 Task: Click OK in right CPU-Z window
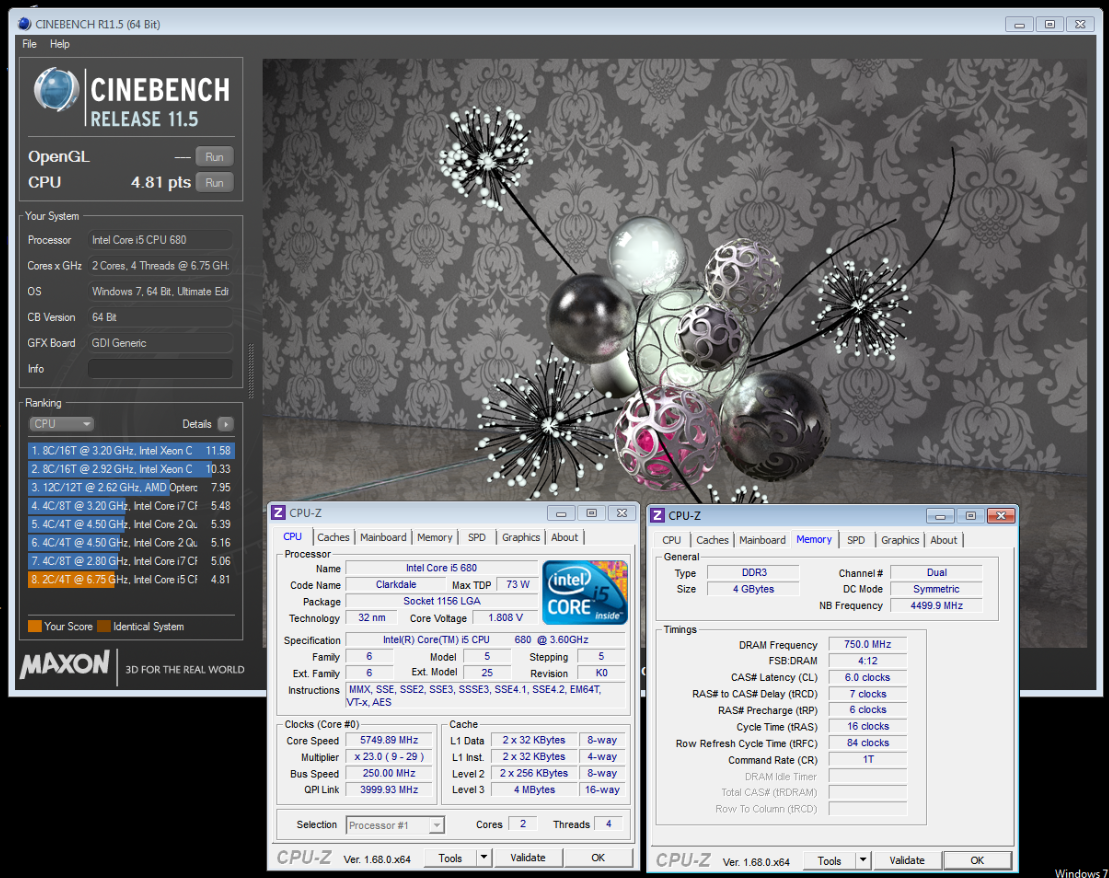pyautogui.click(x=977, y=860)
